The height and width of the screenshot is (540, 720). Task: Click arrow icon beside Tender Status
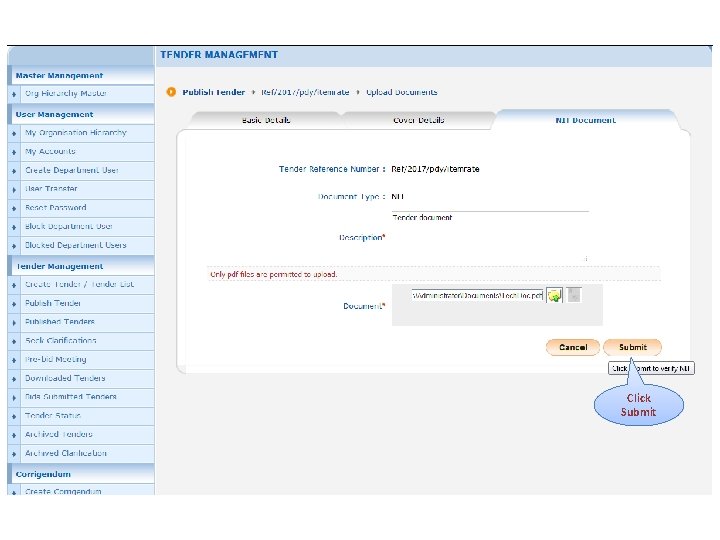point(14,416)
